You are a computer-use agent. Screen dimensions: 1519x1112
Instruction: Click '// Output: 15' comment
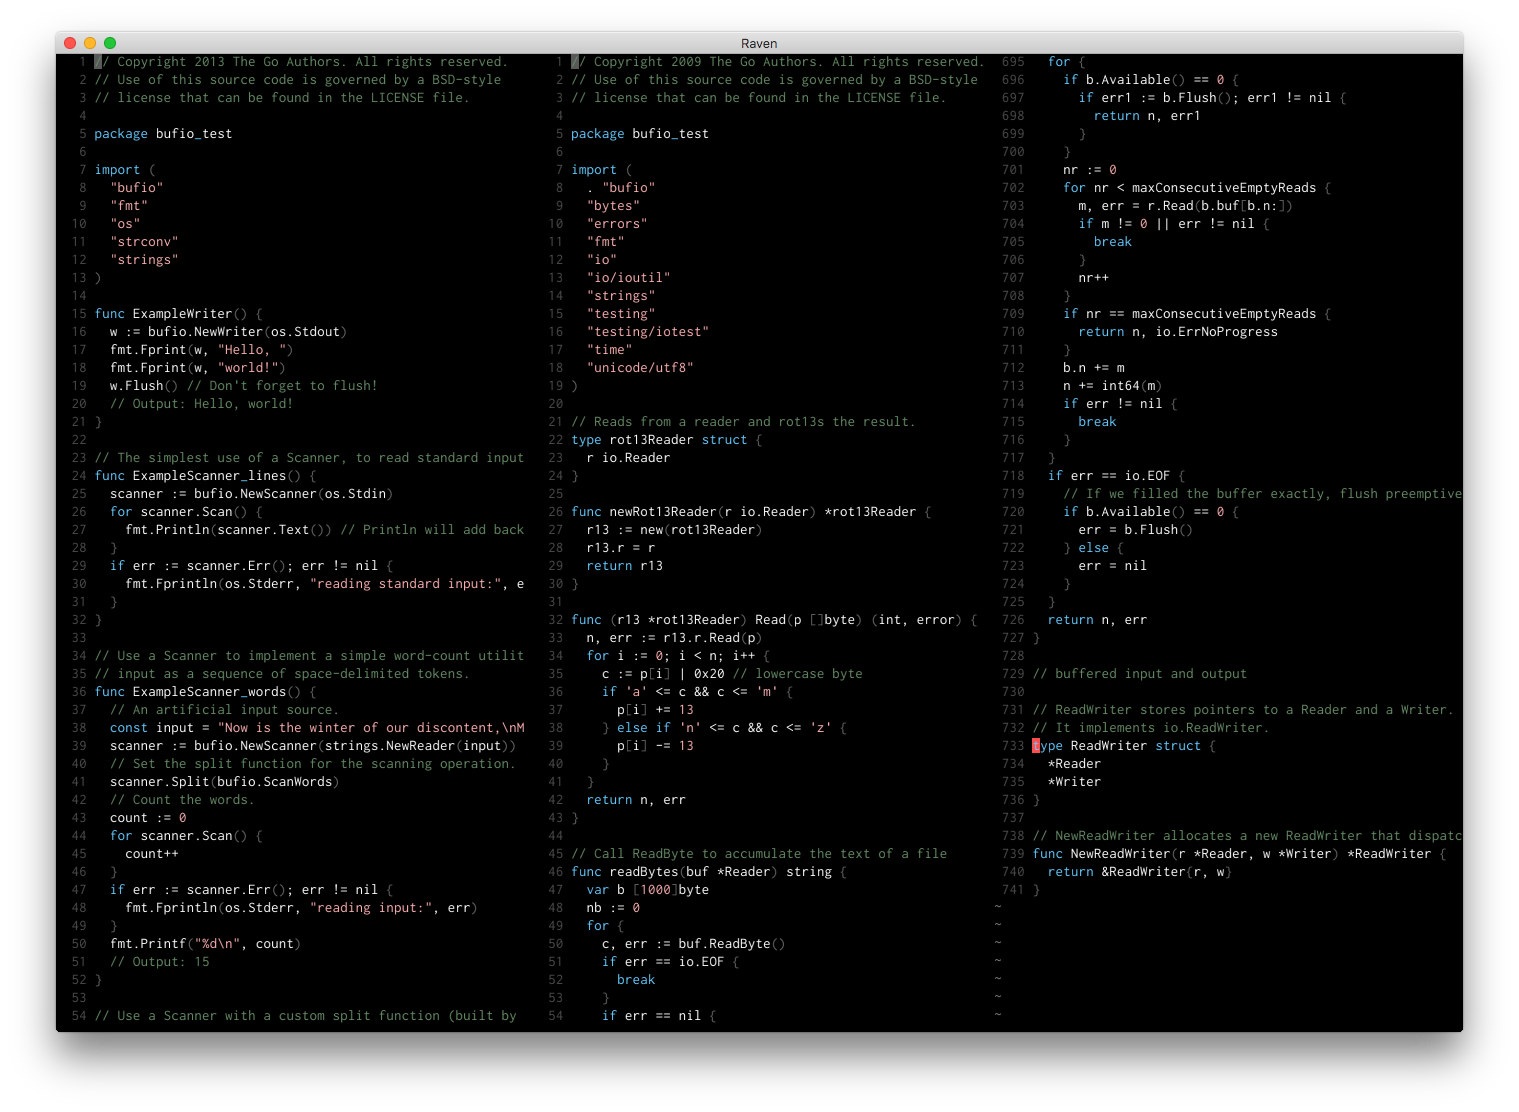click(160, 962)
